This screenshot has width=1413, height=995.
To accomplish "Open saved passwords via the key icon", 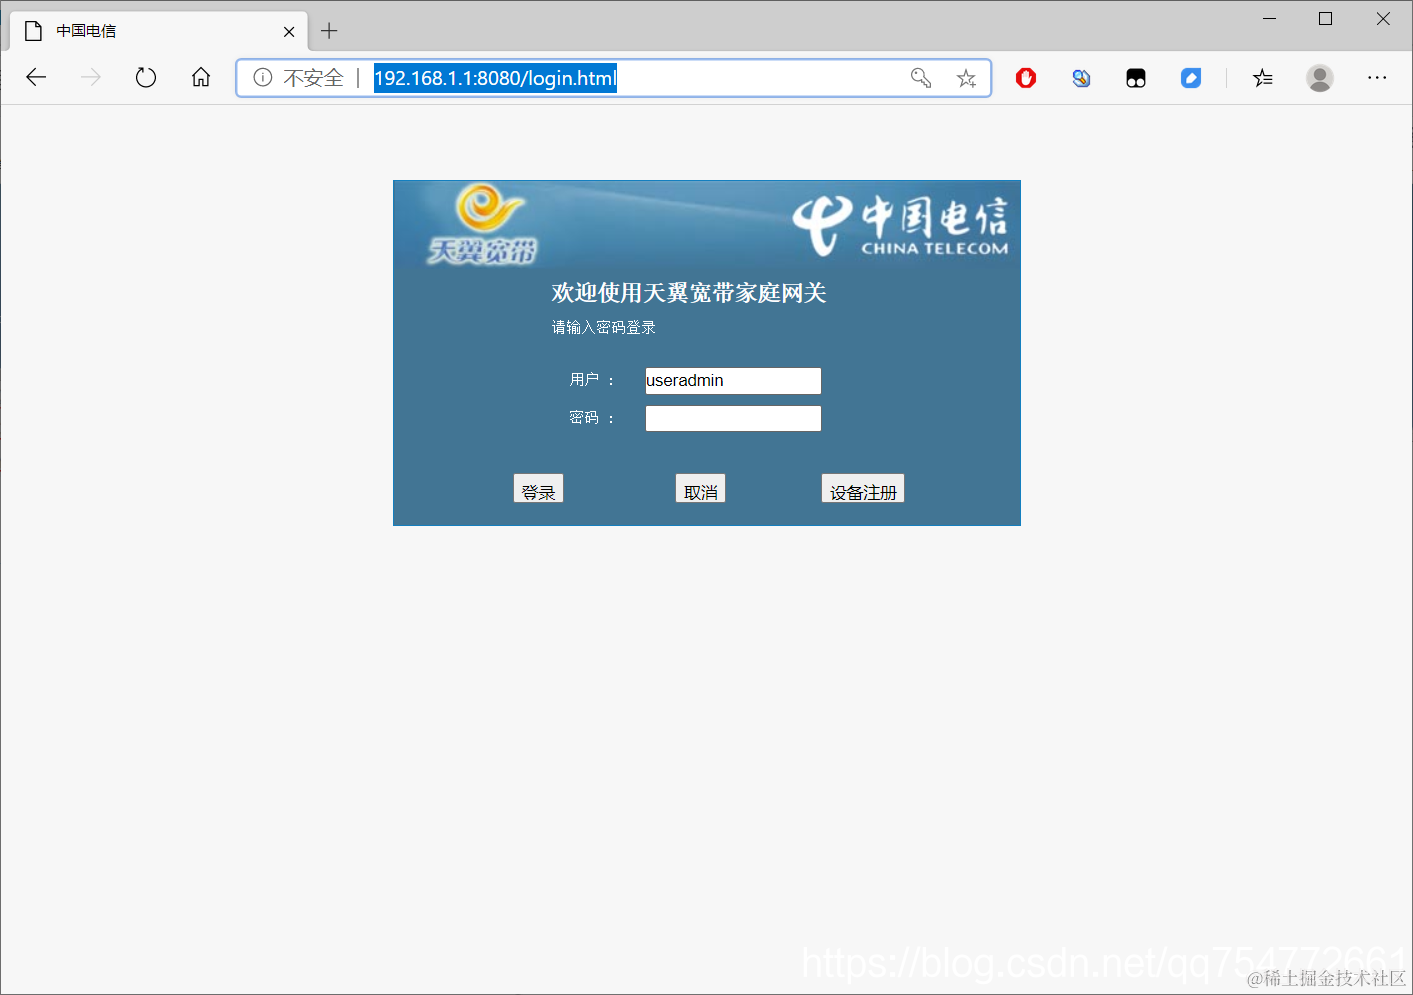I will click(x=920, y=77).
